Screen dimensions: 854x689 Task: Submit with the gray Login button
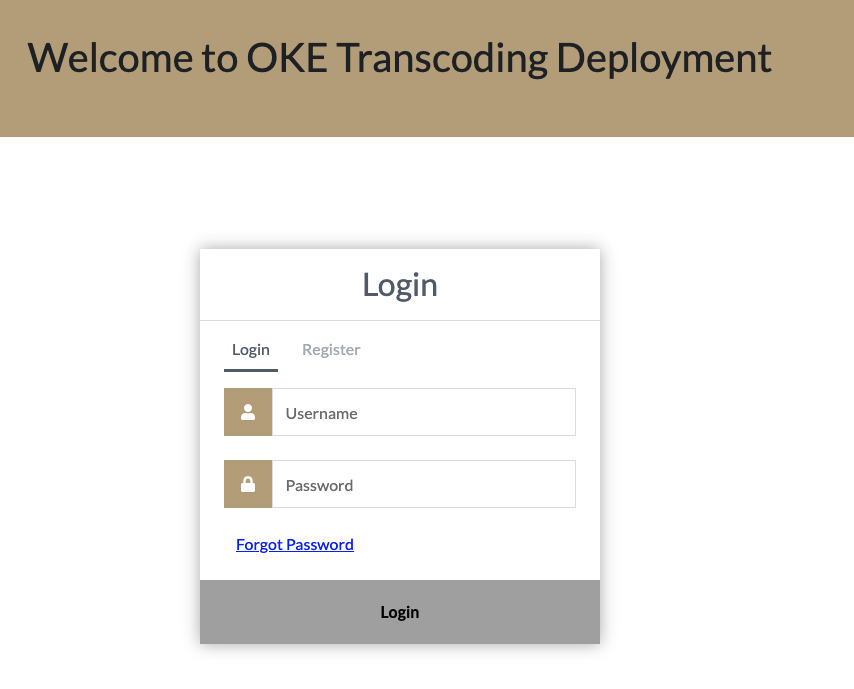tap(400, 612)
